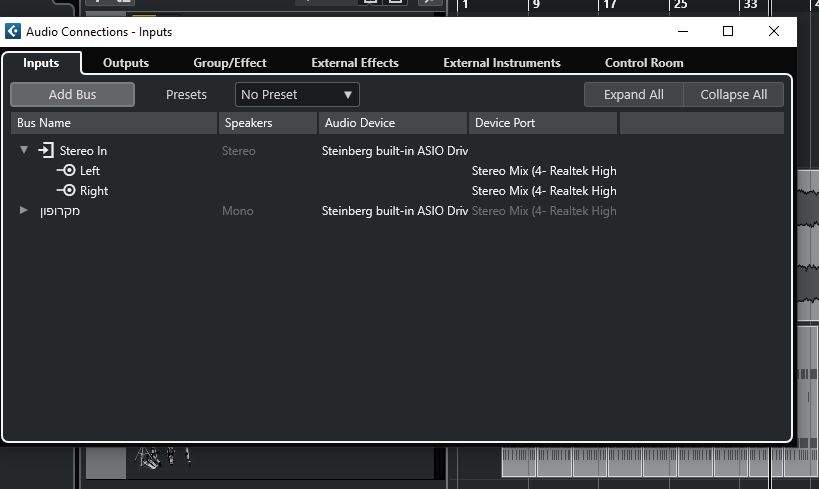Click bar 25 on the project ruler
Screen dimensions: 819x489
(680, 5)
